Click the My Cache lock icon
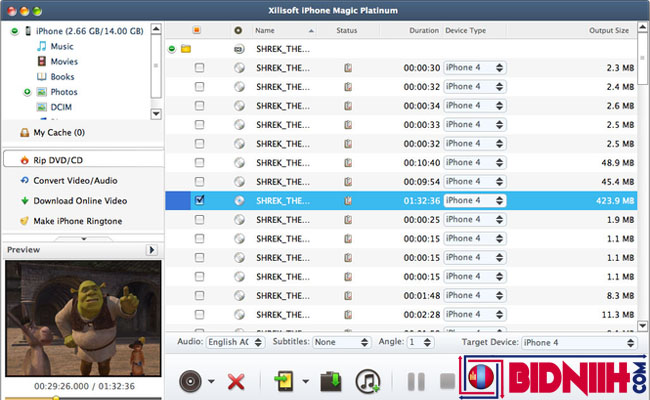The width and height of the screenshot is (650, 400). pos(24,133)
